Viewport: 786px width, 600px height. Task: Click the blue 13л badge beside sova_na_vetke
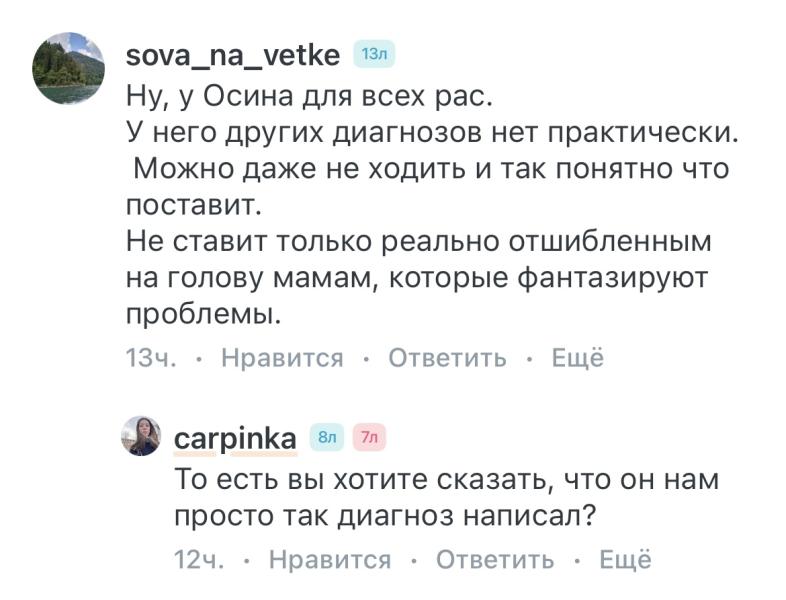pos(374,55)
